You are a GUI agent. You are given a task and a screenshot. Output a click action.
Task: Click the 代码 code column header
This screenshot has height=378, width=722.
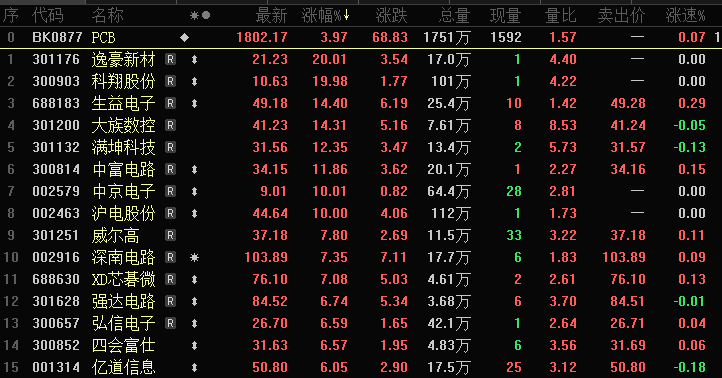[47, 16]
